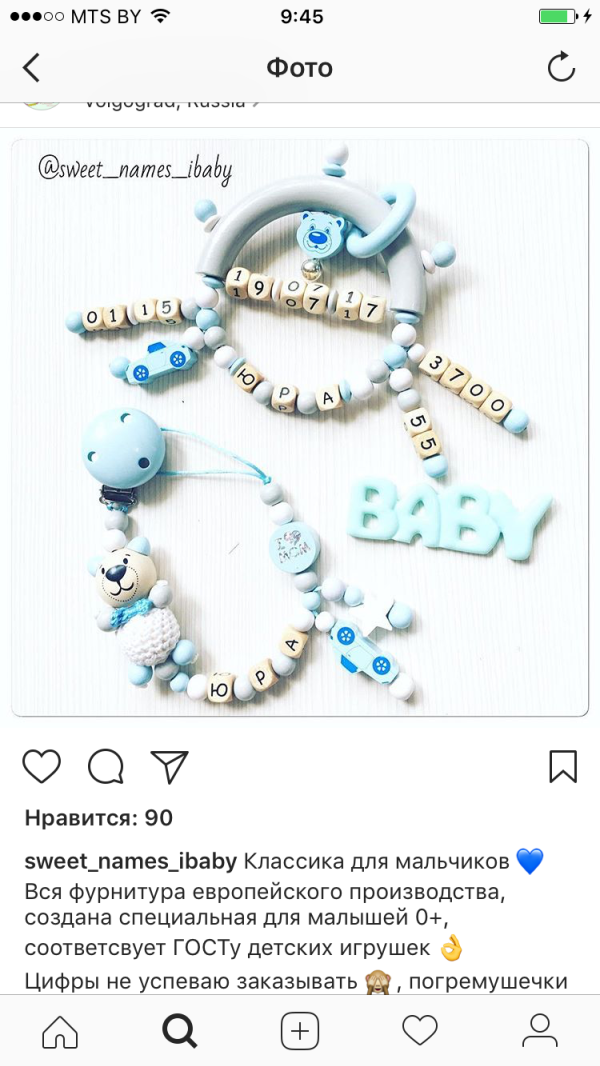Create new post with plus icon
Screen dimensions: 600x1066
click(300, 1031)
